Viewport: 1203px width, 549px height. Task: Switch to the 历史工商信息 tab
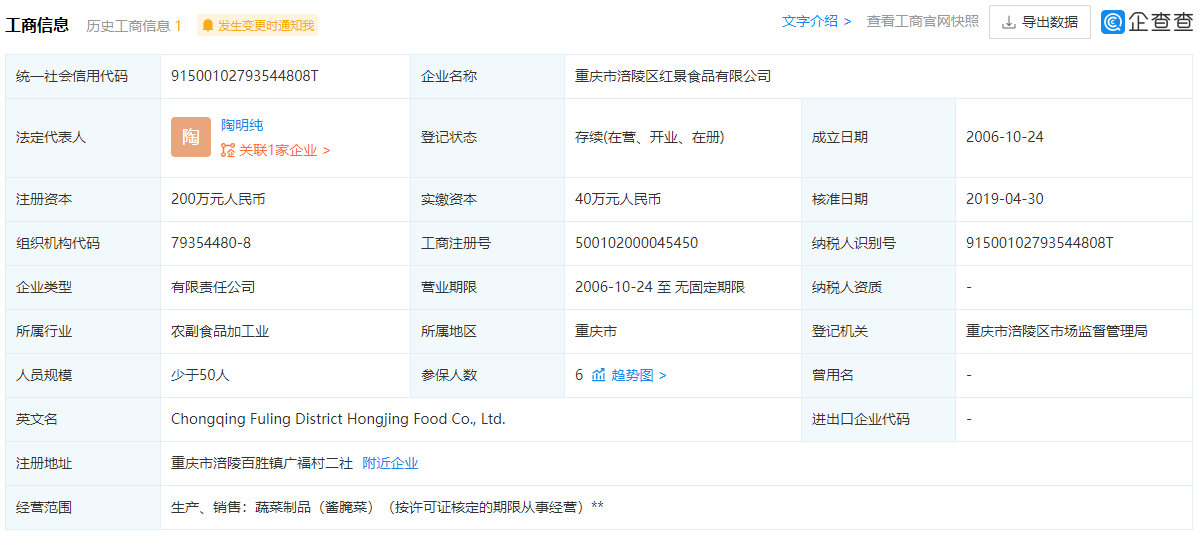(x=133, y=26)
